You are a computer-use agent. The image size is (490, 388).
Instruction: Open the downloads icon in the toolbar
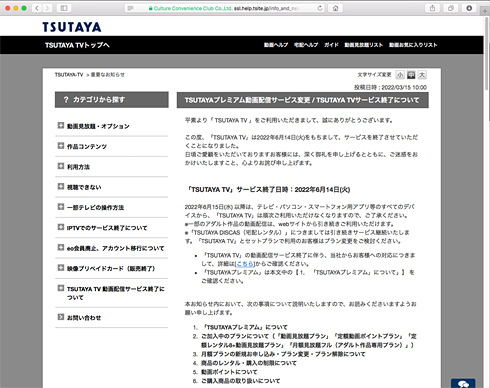click(469, 8)
